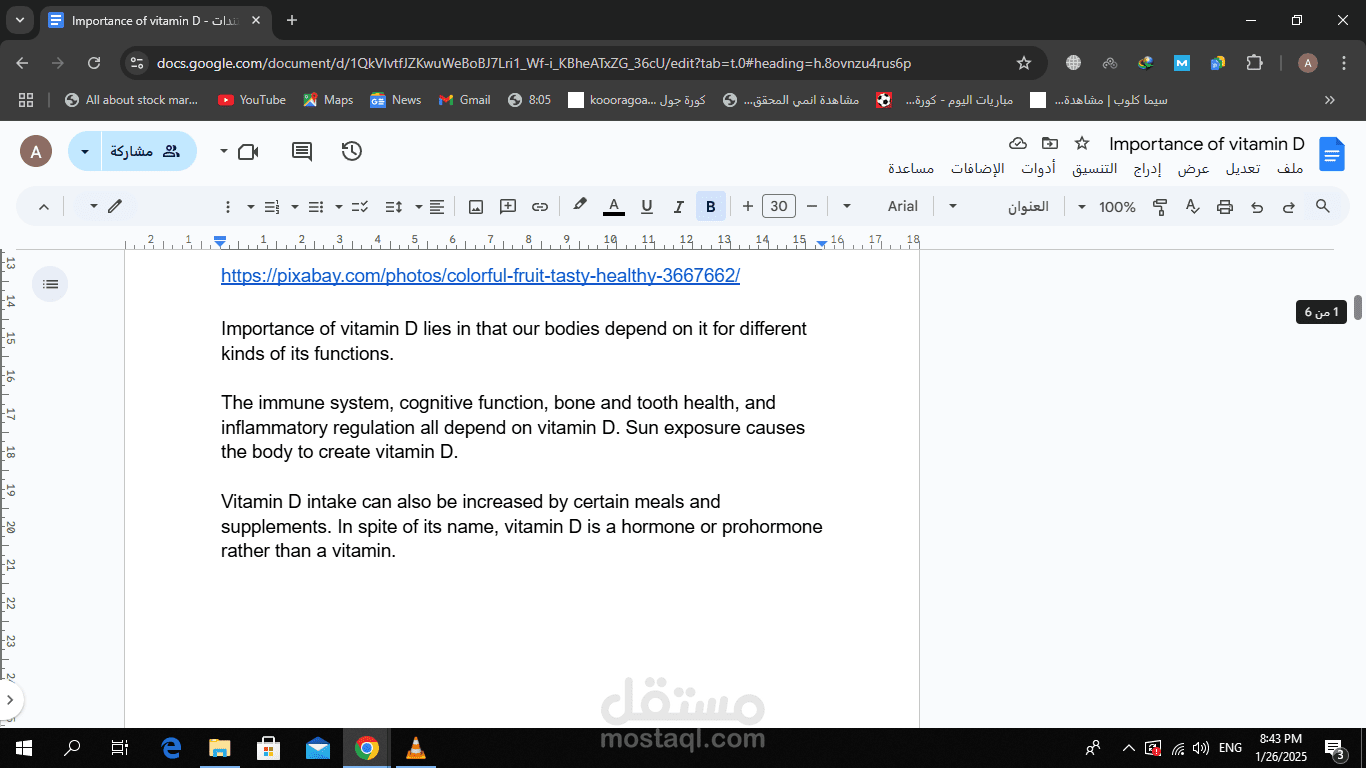Star the Importance of vitamin D document

pyautogui.click(x=1082, y=144)
